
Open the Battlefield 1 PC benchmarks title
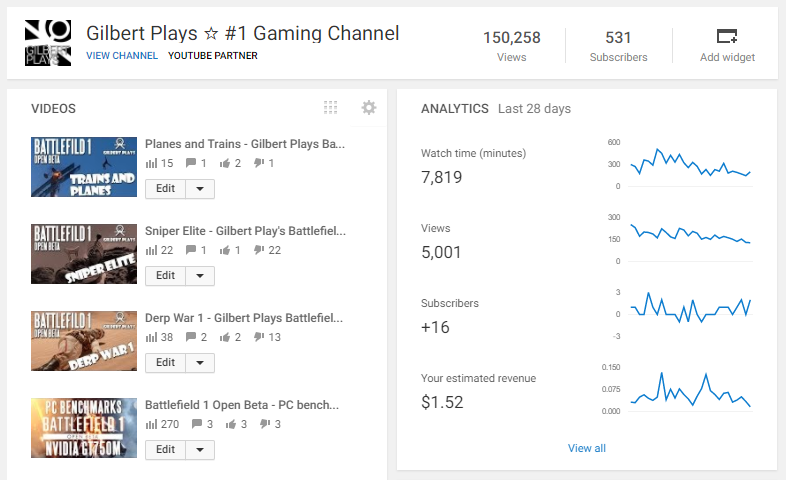point(242,405)
